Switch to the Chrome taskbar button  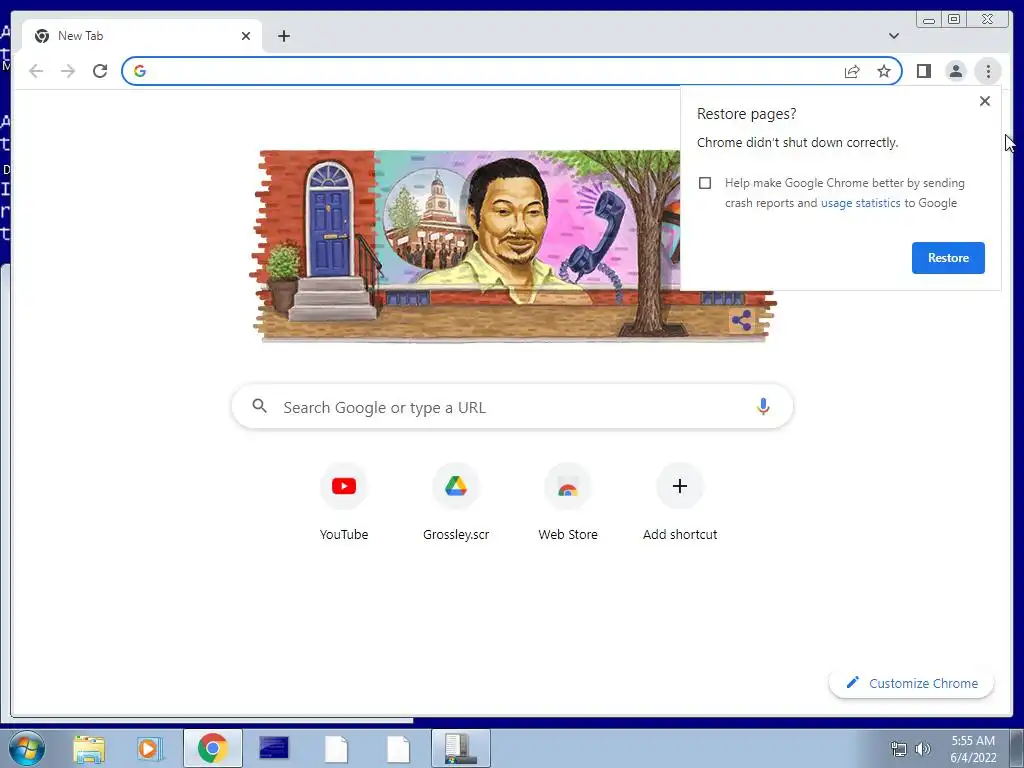tap(212, 748)
